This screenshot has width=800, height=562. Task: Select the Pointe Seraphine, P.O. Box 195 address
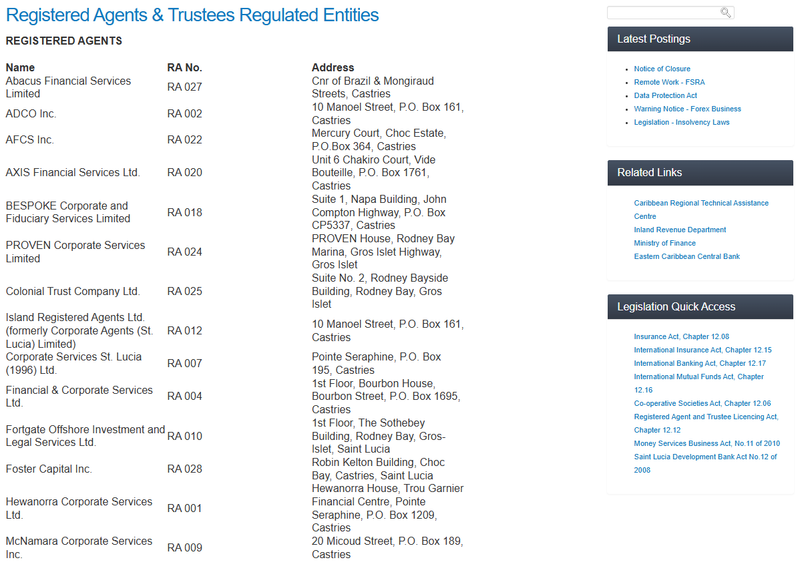point(376,363)
